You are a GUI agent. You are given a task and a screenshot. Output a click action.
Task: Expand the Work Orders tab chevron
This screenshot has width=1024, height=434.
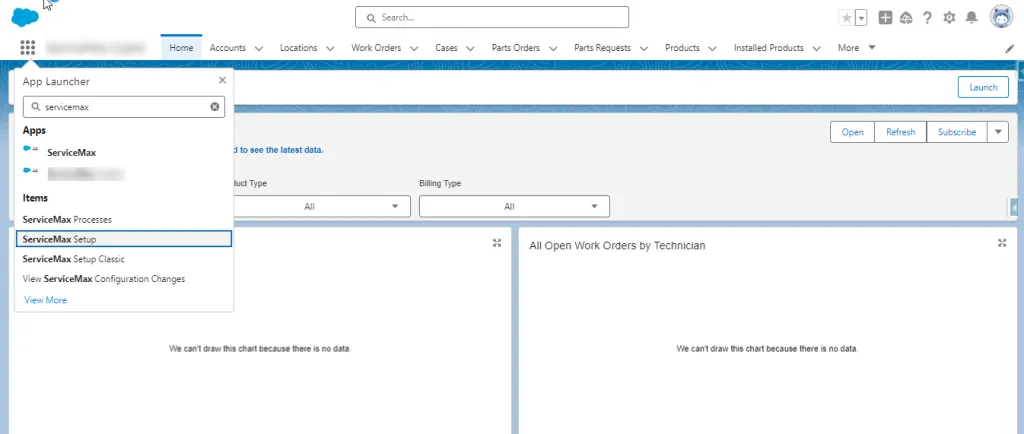coord(414,48)
